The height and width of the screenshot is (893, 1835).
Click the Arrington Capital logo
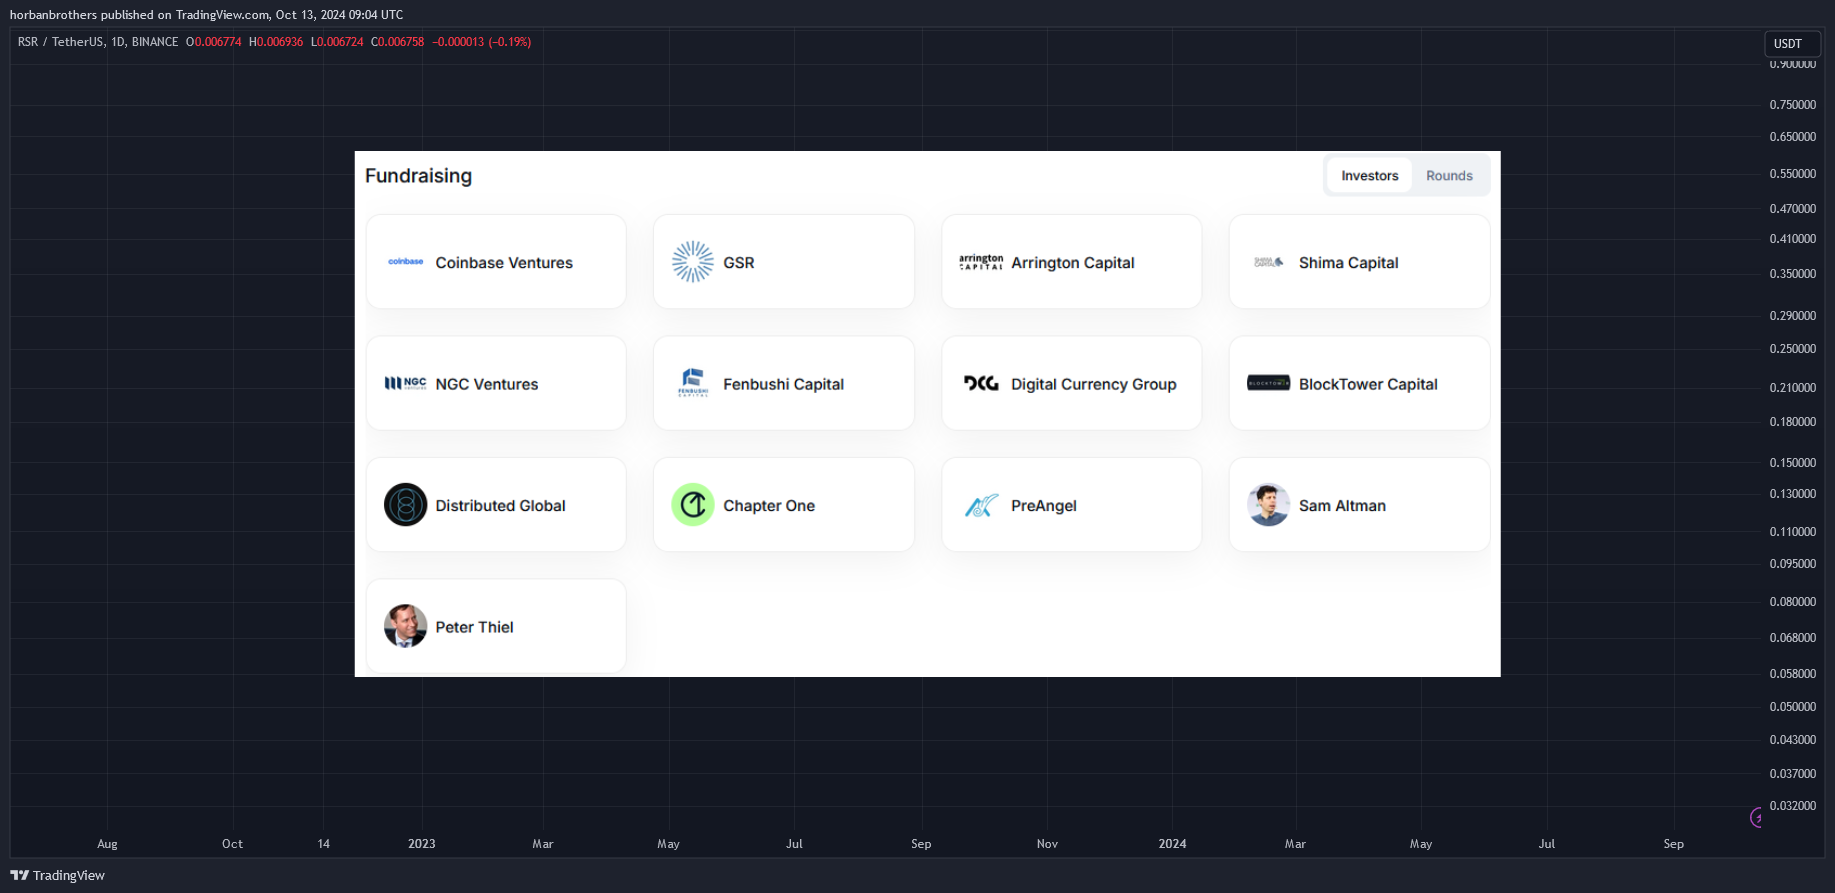pos(981,262)
